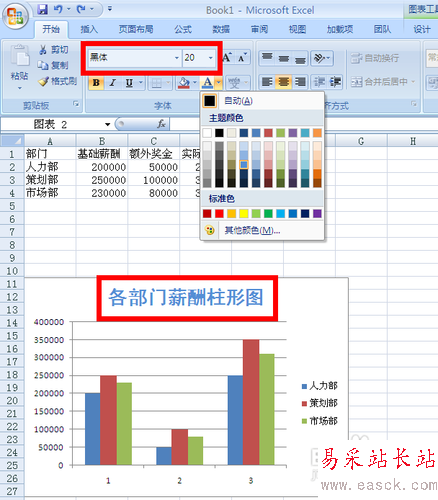Image resolution: width=438 pixels, height=500 pixels.
Task: Choose 自动(A) automatic font color
Action: click(262, 101)
